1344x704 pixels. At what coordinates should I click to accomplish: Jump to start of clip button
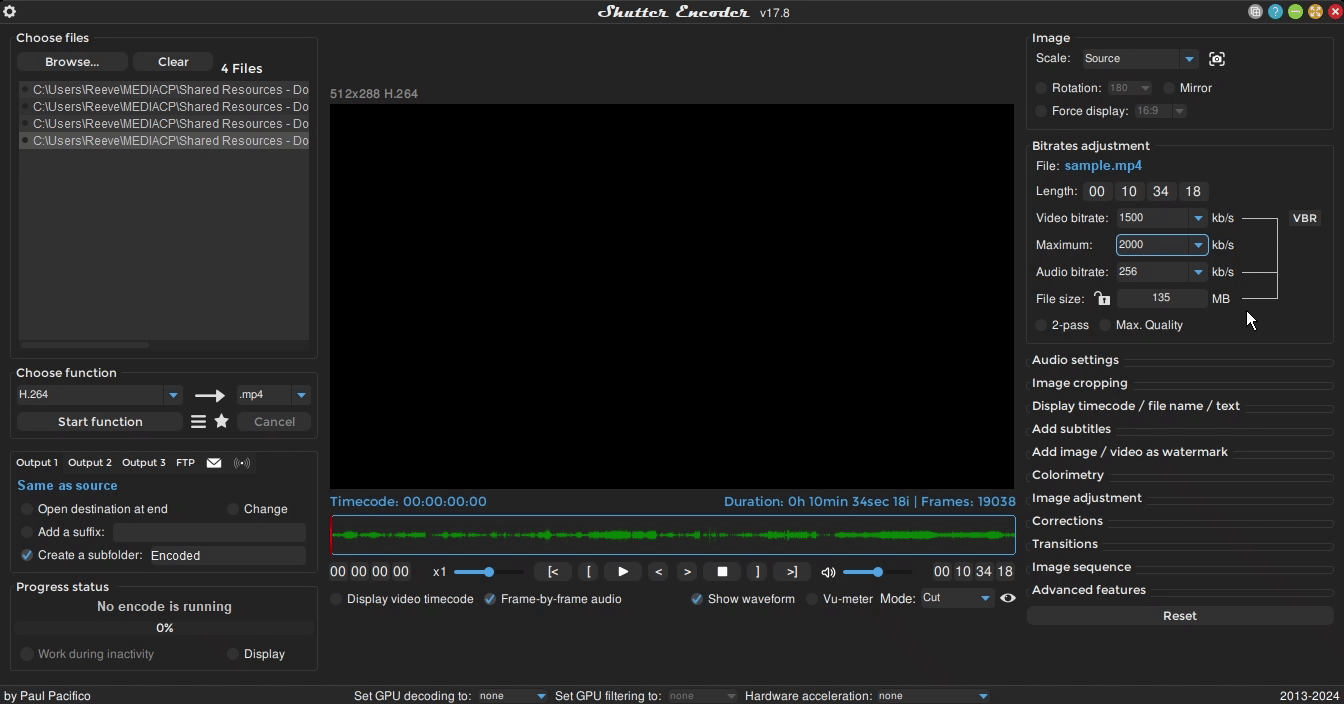point(553,572)
